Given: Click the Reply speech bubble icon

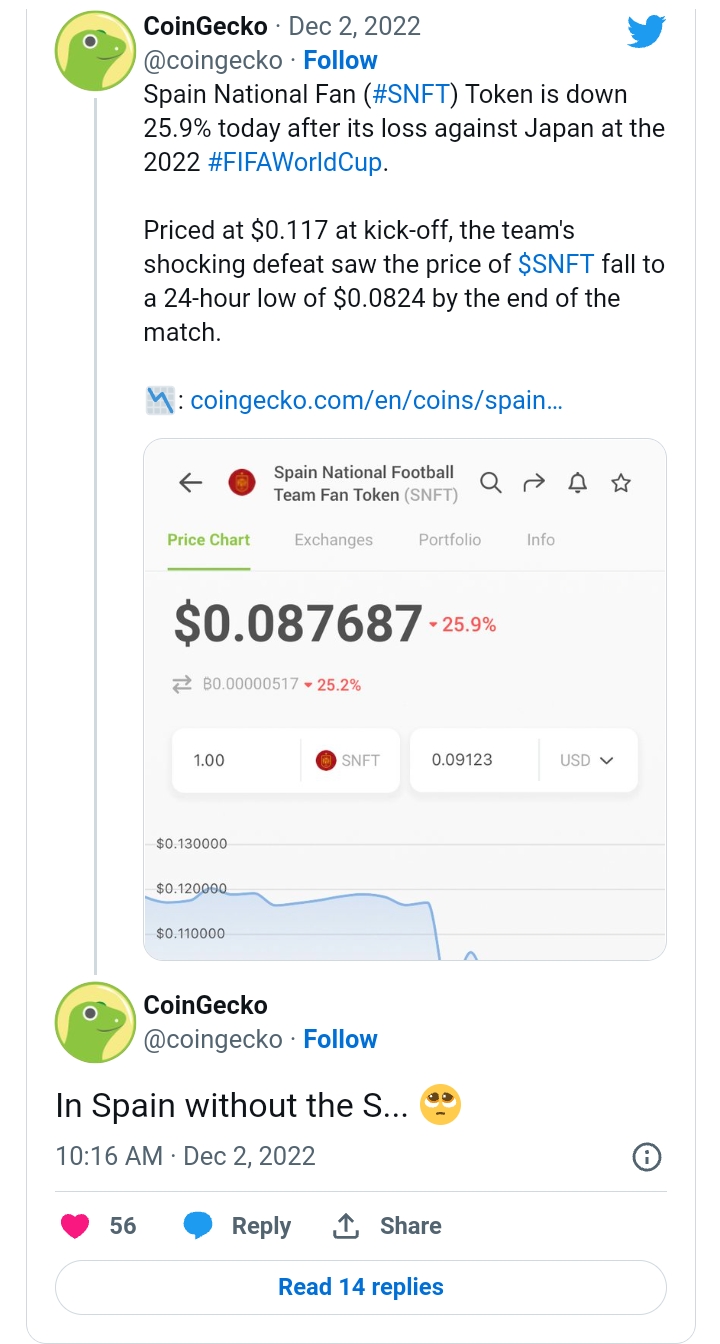Looking at the screenshot, I should pos(198,1226).
